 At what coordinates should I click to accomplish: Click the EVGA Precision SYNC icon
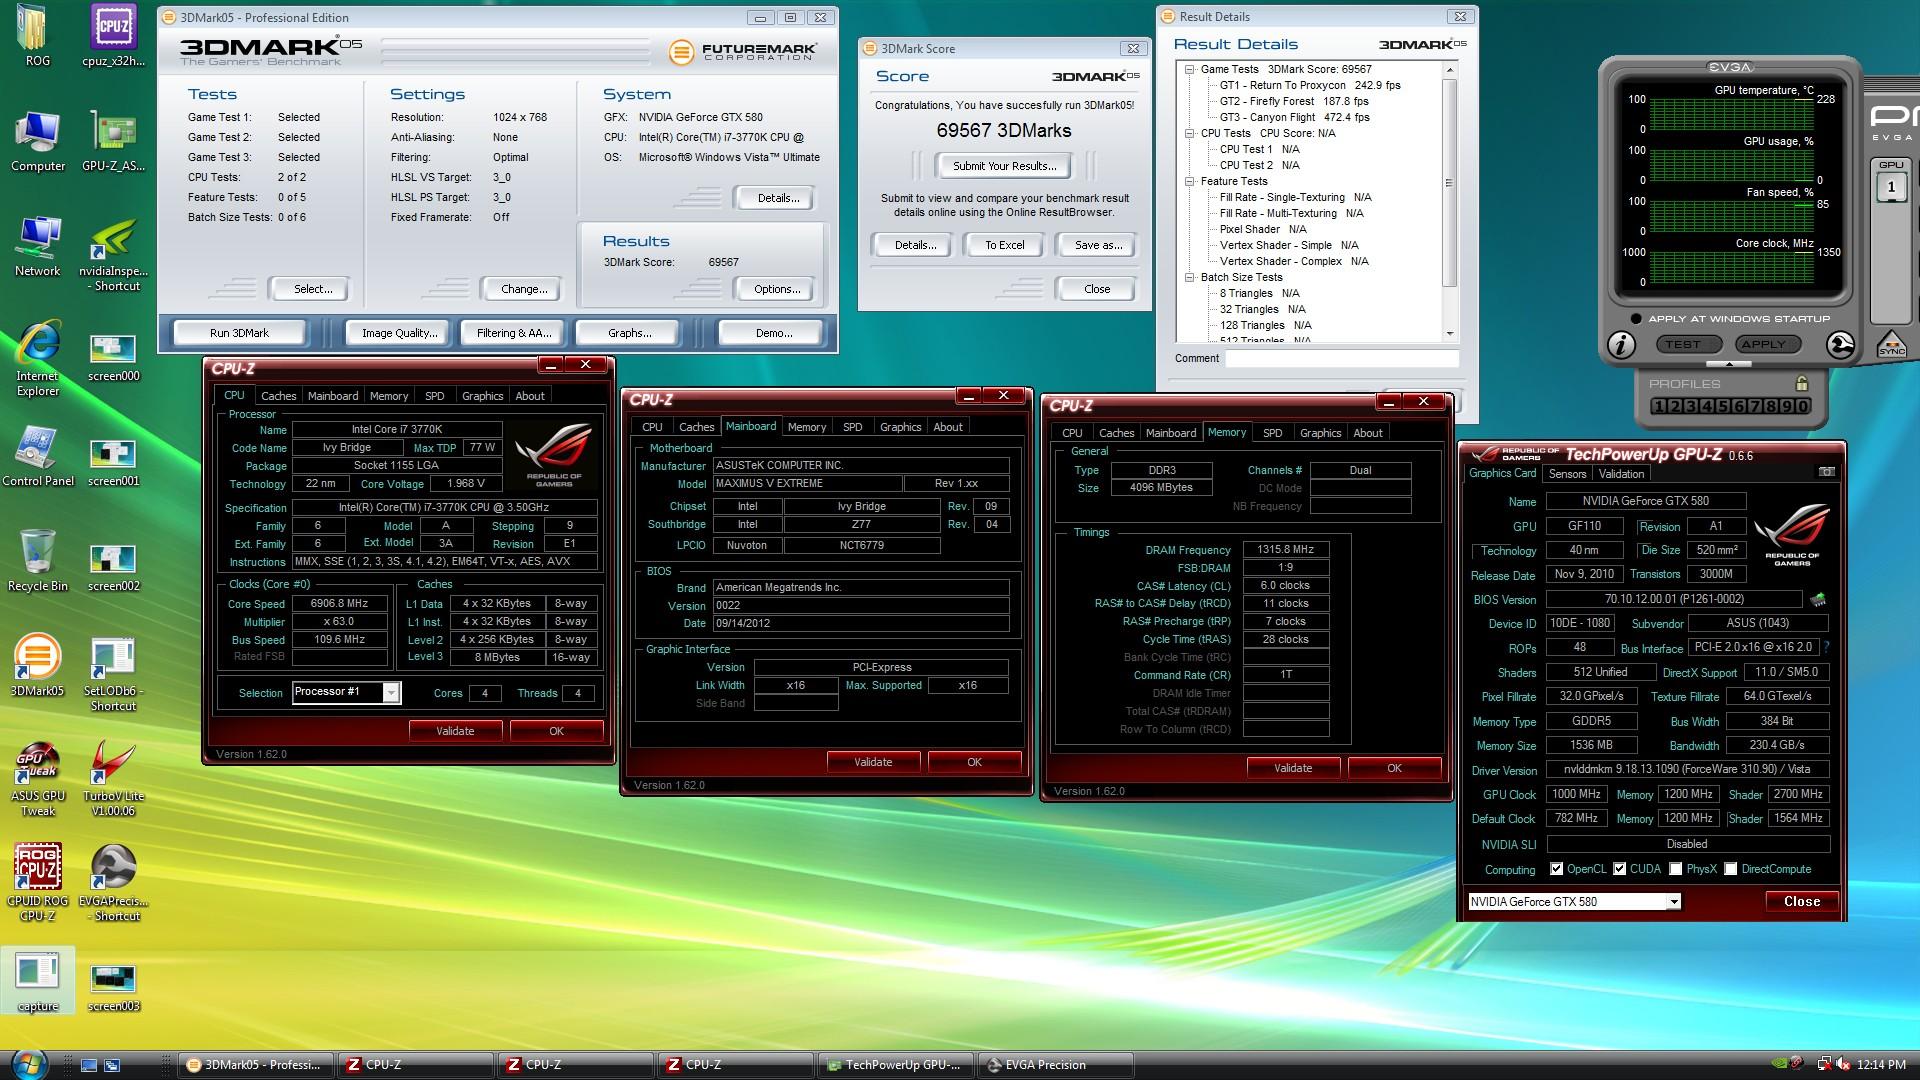click(x=1892, y=344)
